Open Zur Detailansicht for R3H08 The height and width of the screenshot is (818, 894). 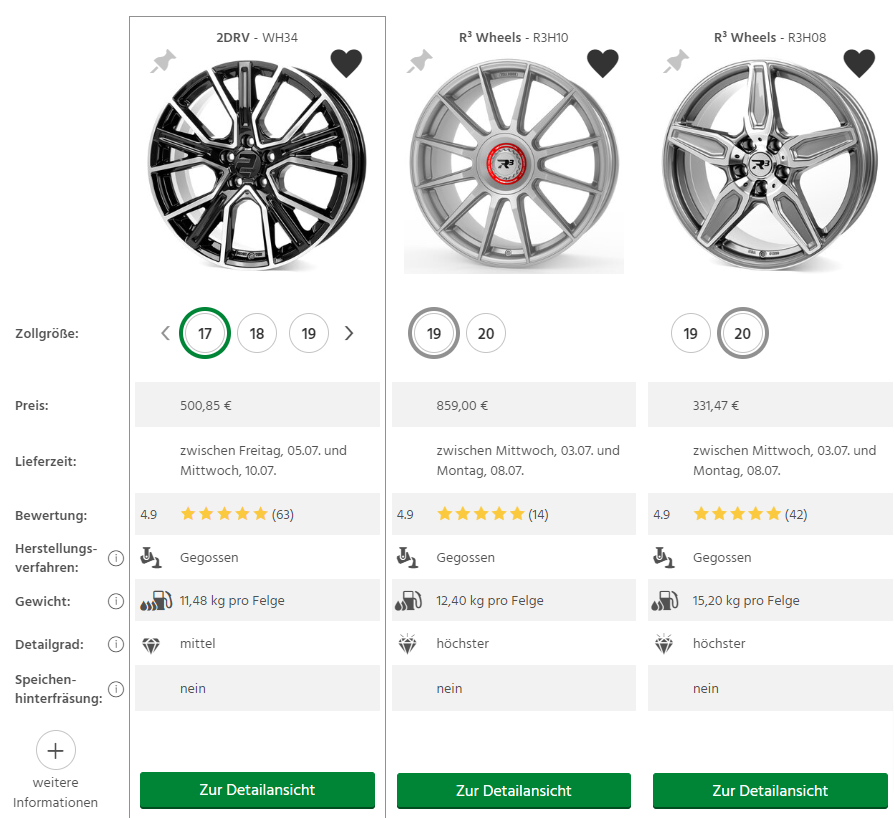(770, 790)
